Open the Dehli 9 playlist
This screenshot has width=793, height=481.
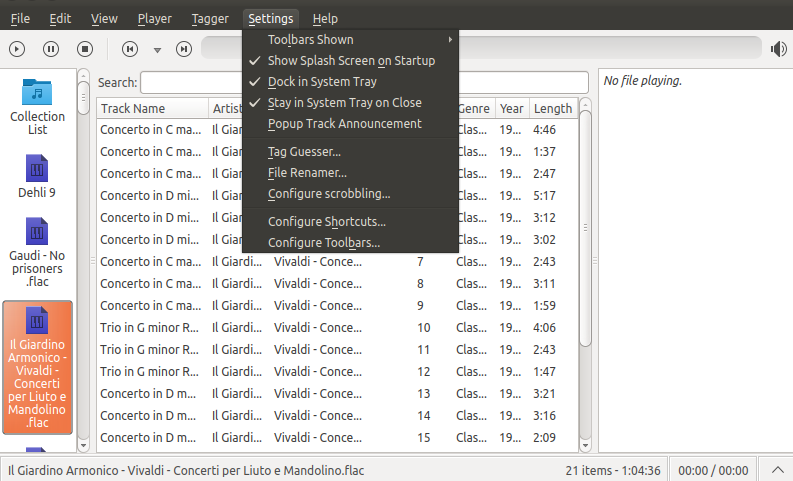click(x=37, y=177)
